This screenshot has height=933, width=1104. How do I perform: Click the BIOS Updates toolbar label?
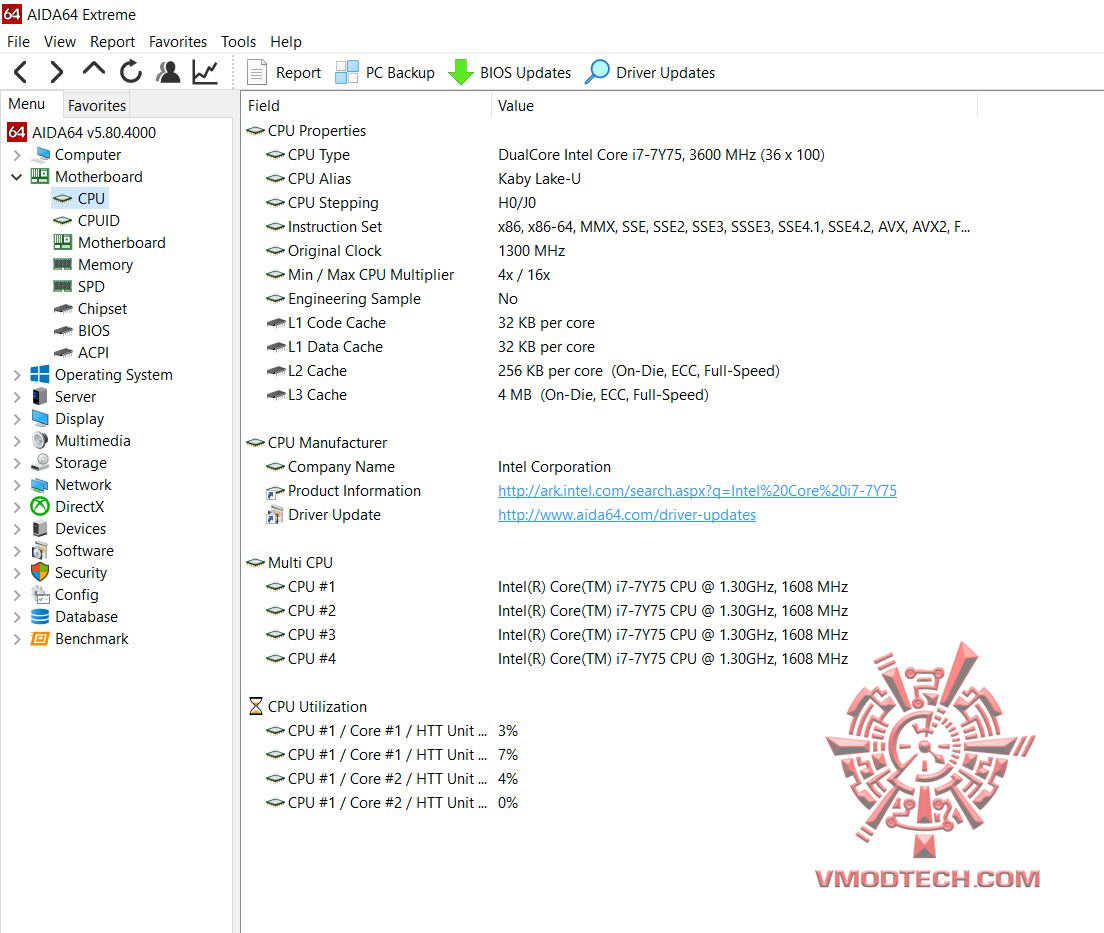click(x=525, y=73)
